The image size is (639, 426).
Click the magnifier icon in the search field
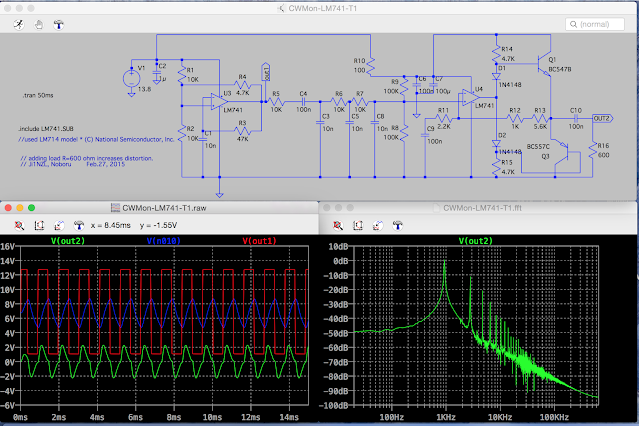click(573, 24)
